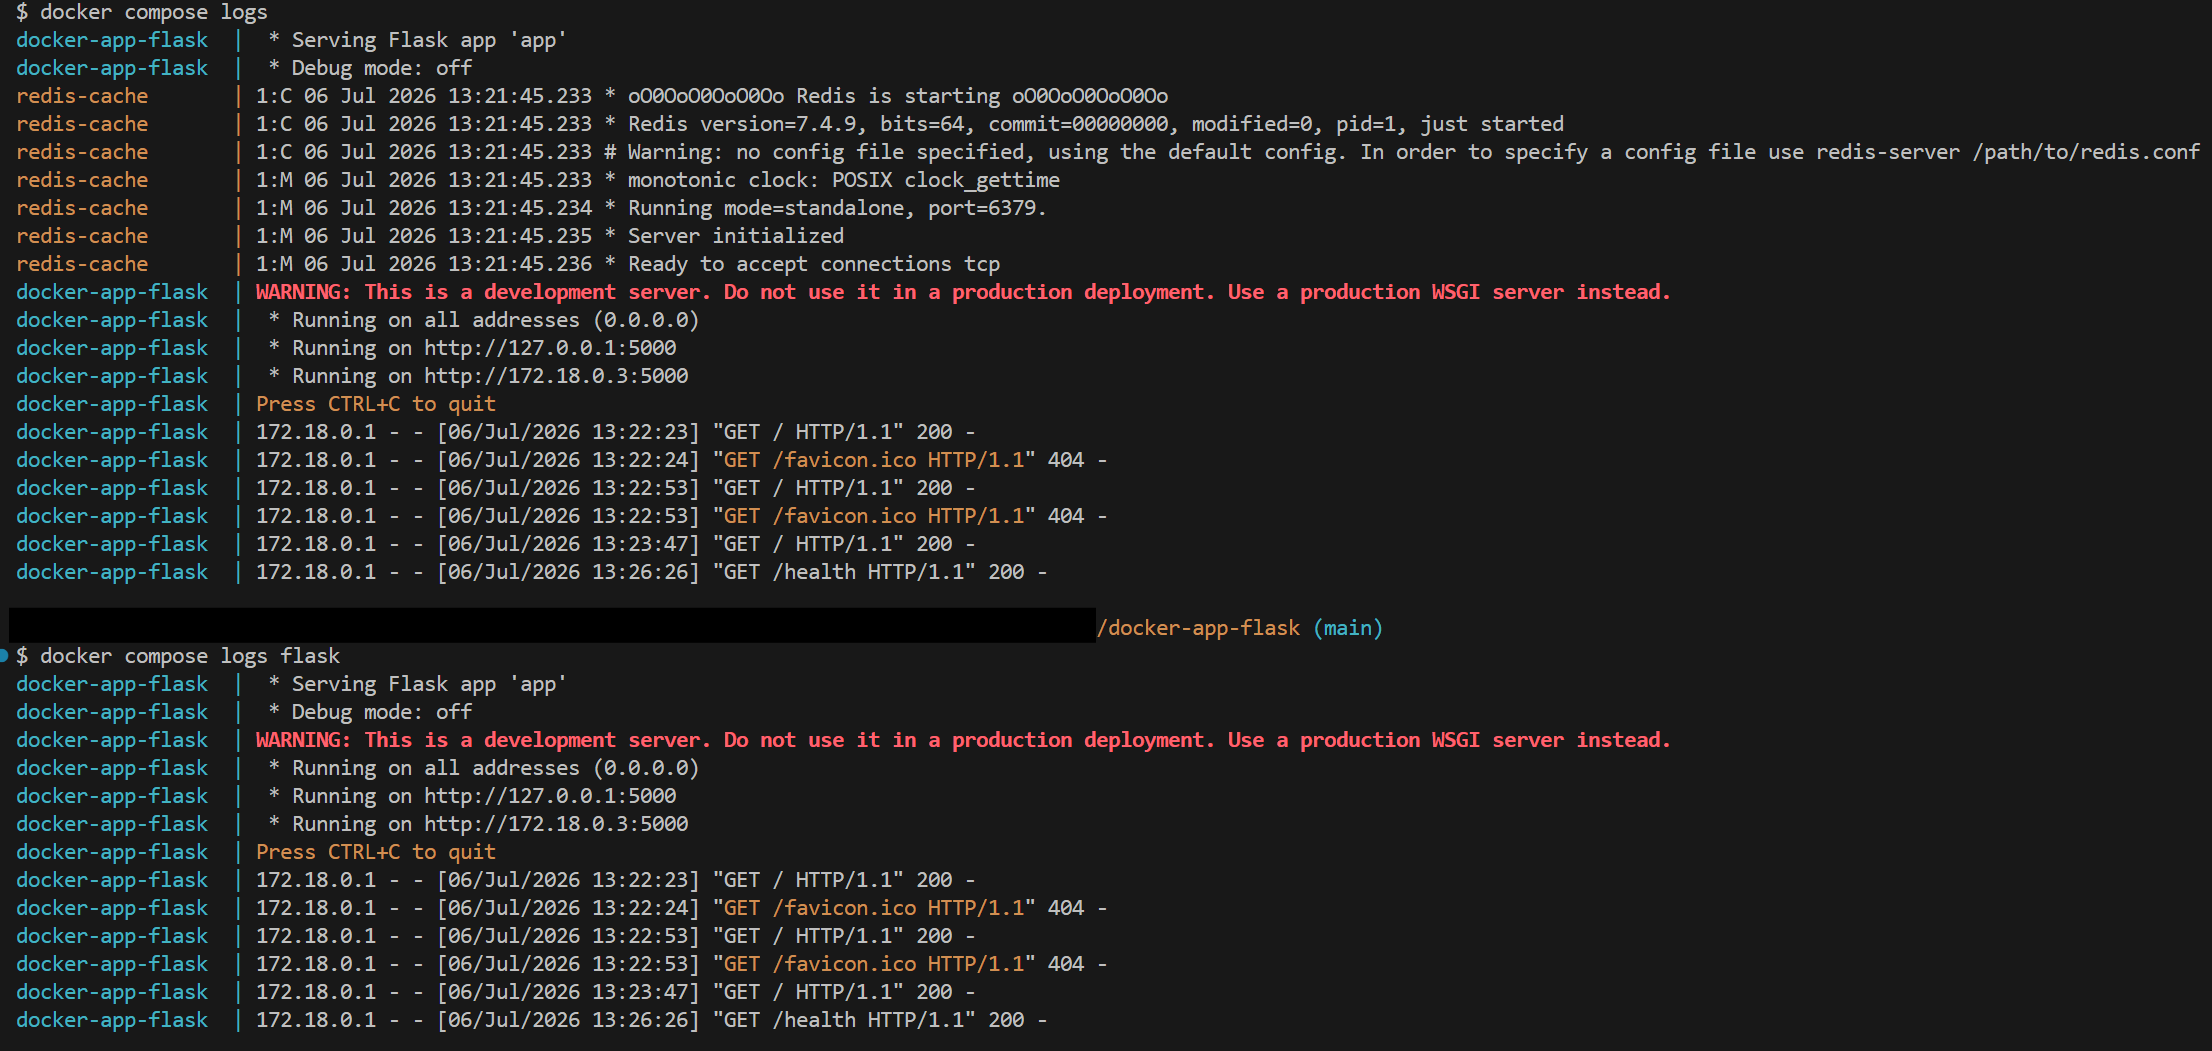Click the 'Server initialized' log entry
The height and width of the screenshot is (1051, 2212).
(x=736, y=236)
